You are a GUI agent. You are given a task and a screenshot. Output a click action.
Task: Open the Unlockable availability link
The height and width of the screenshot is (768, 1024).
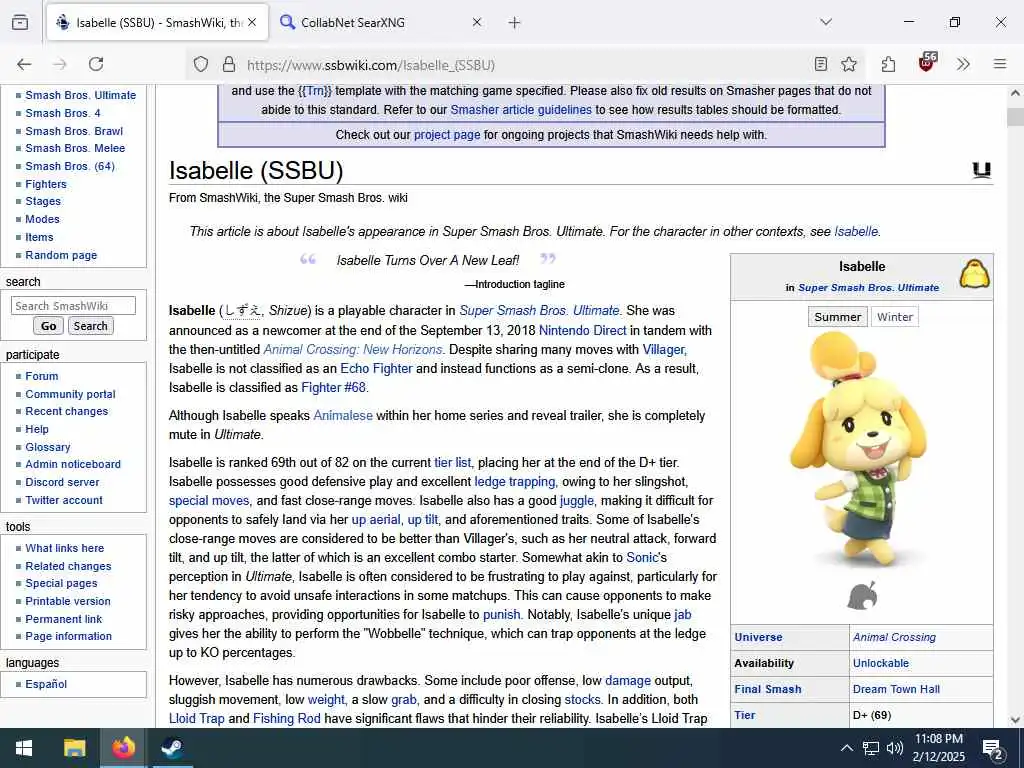(x=881, y=663)
